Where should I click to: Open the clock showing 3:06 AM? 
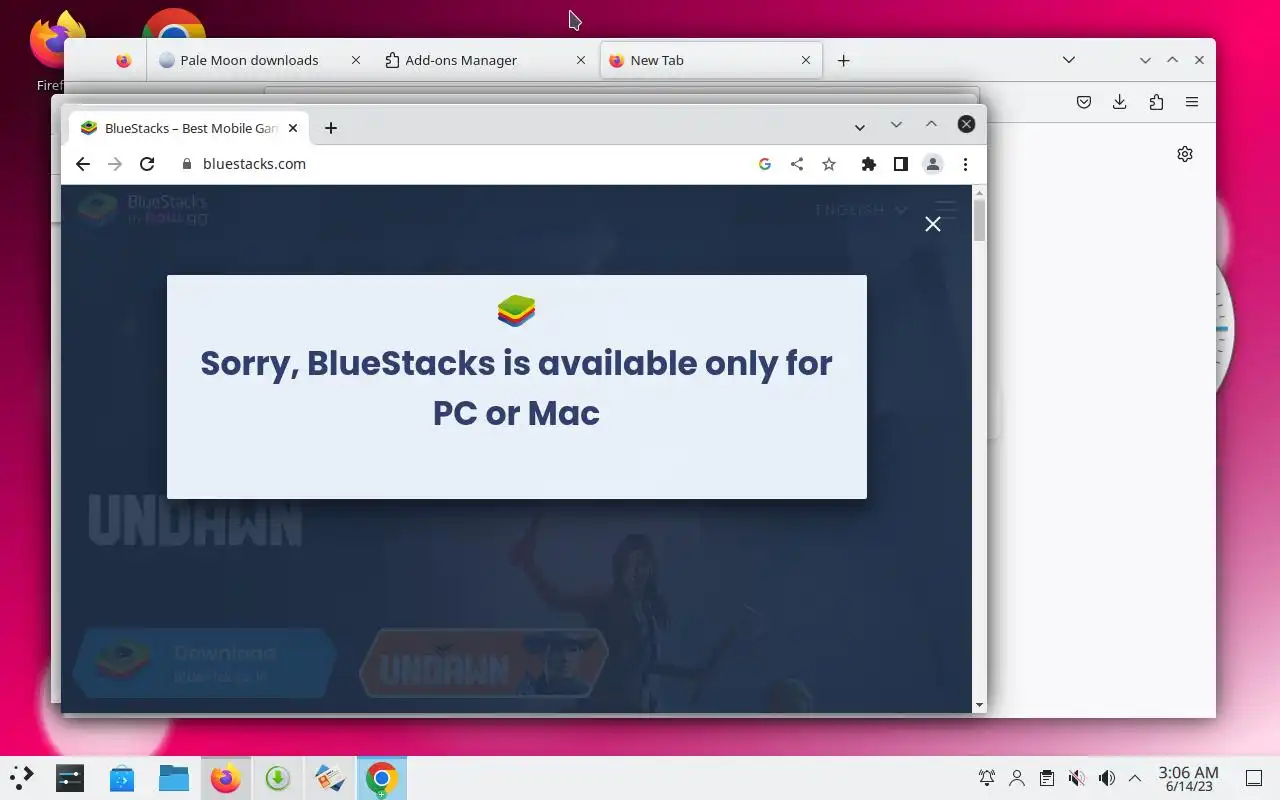tap(1188, 778)
